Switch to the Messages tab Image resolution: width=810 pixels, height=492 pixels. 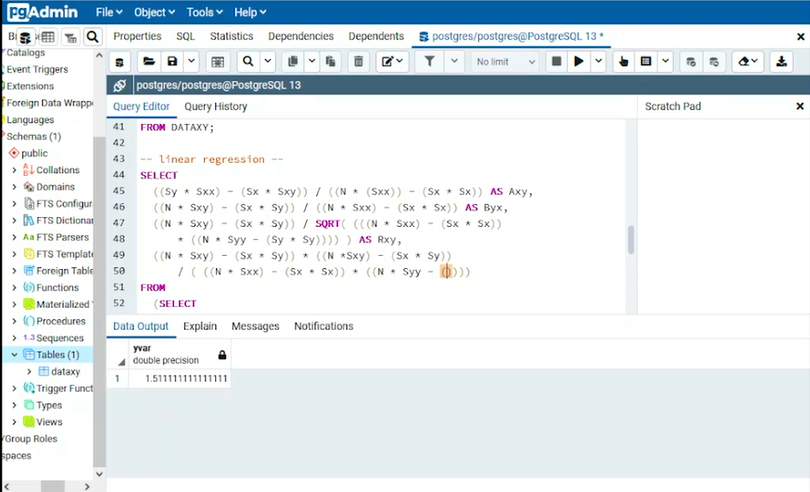[x=255, y=326]
